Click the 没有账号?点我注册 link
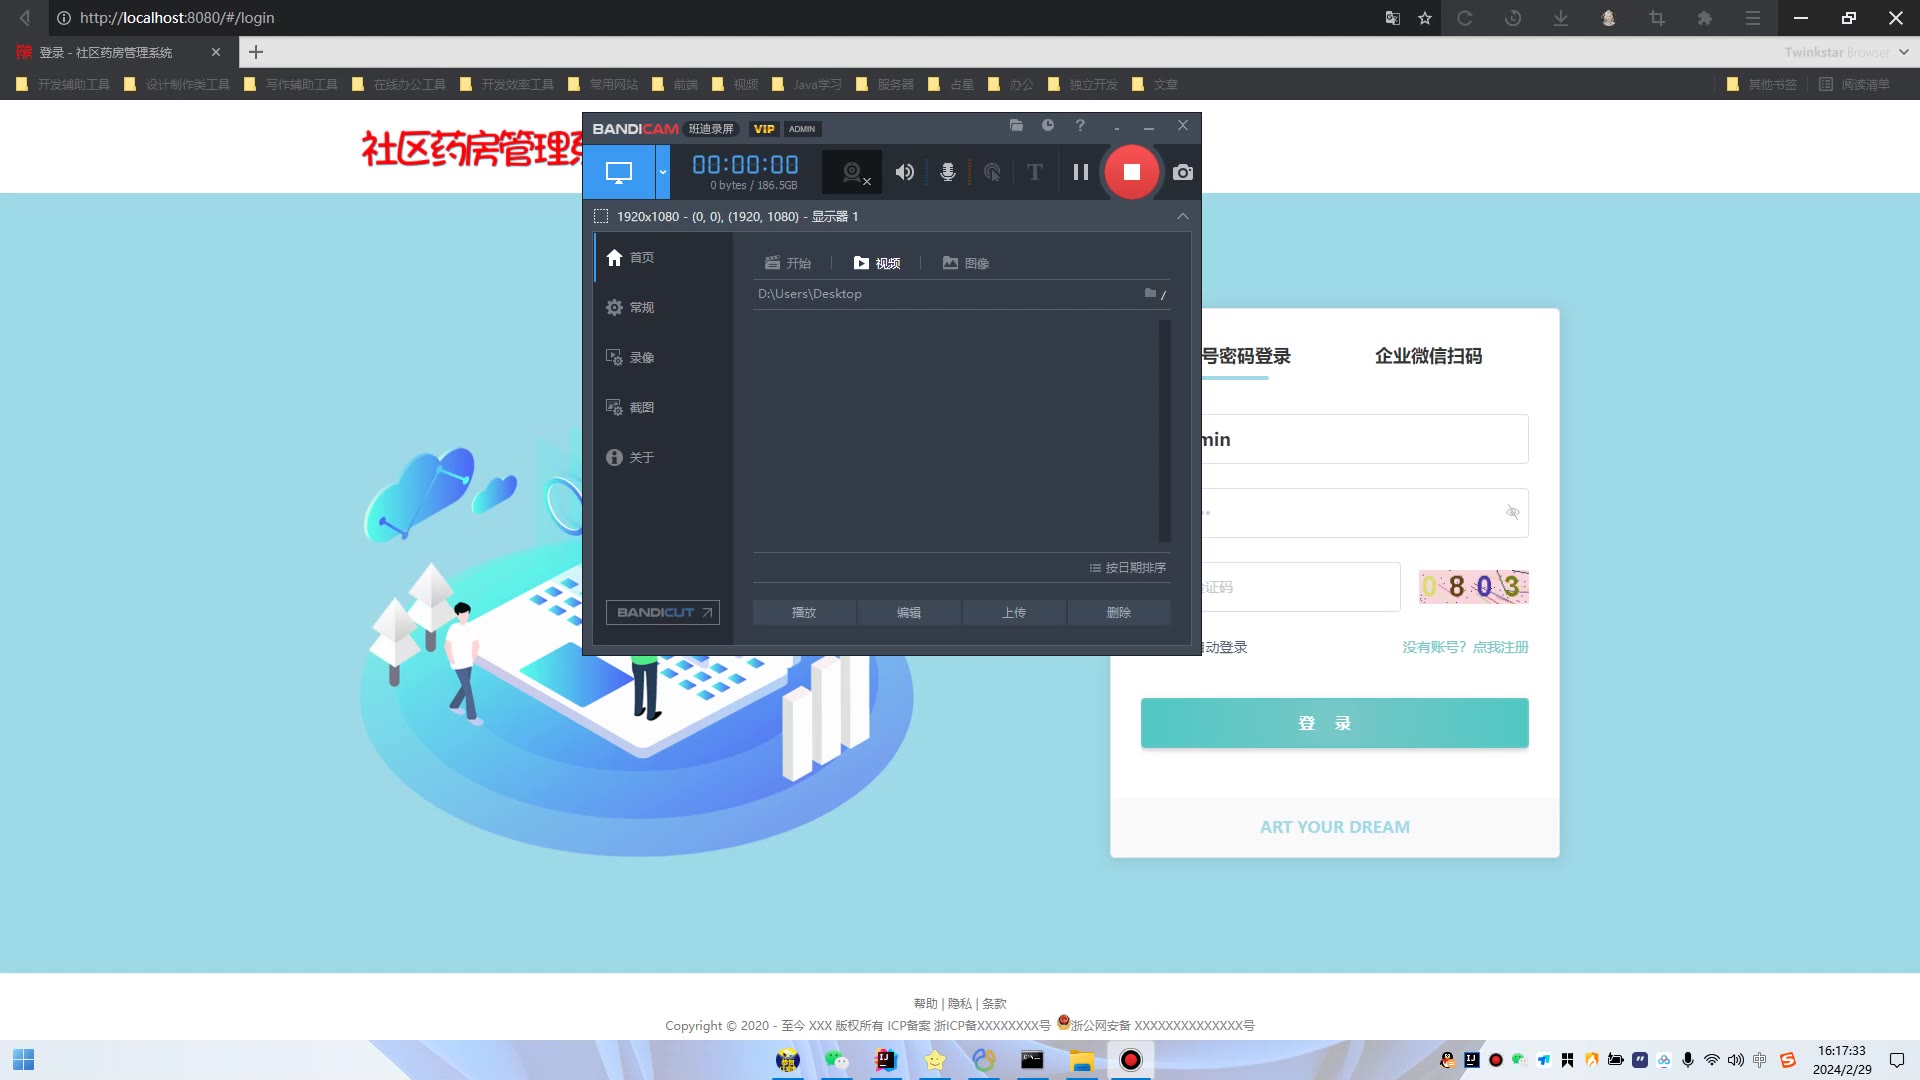This screenshot has width=1920, height=1080. click(x=1464, y=647)
